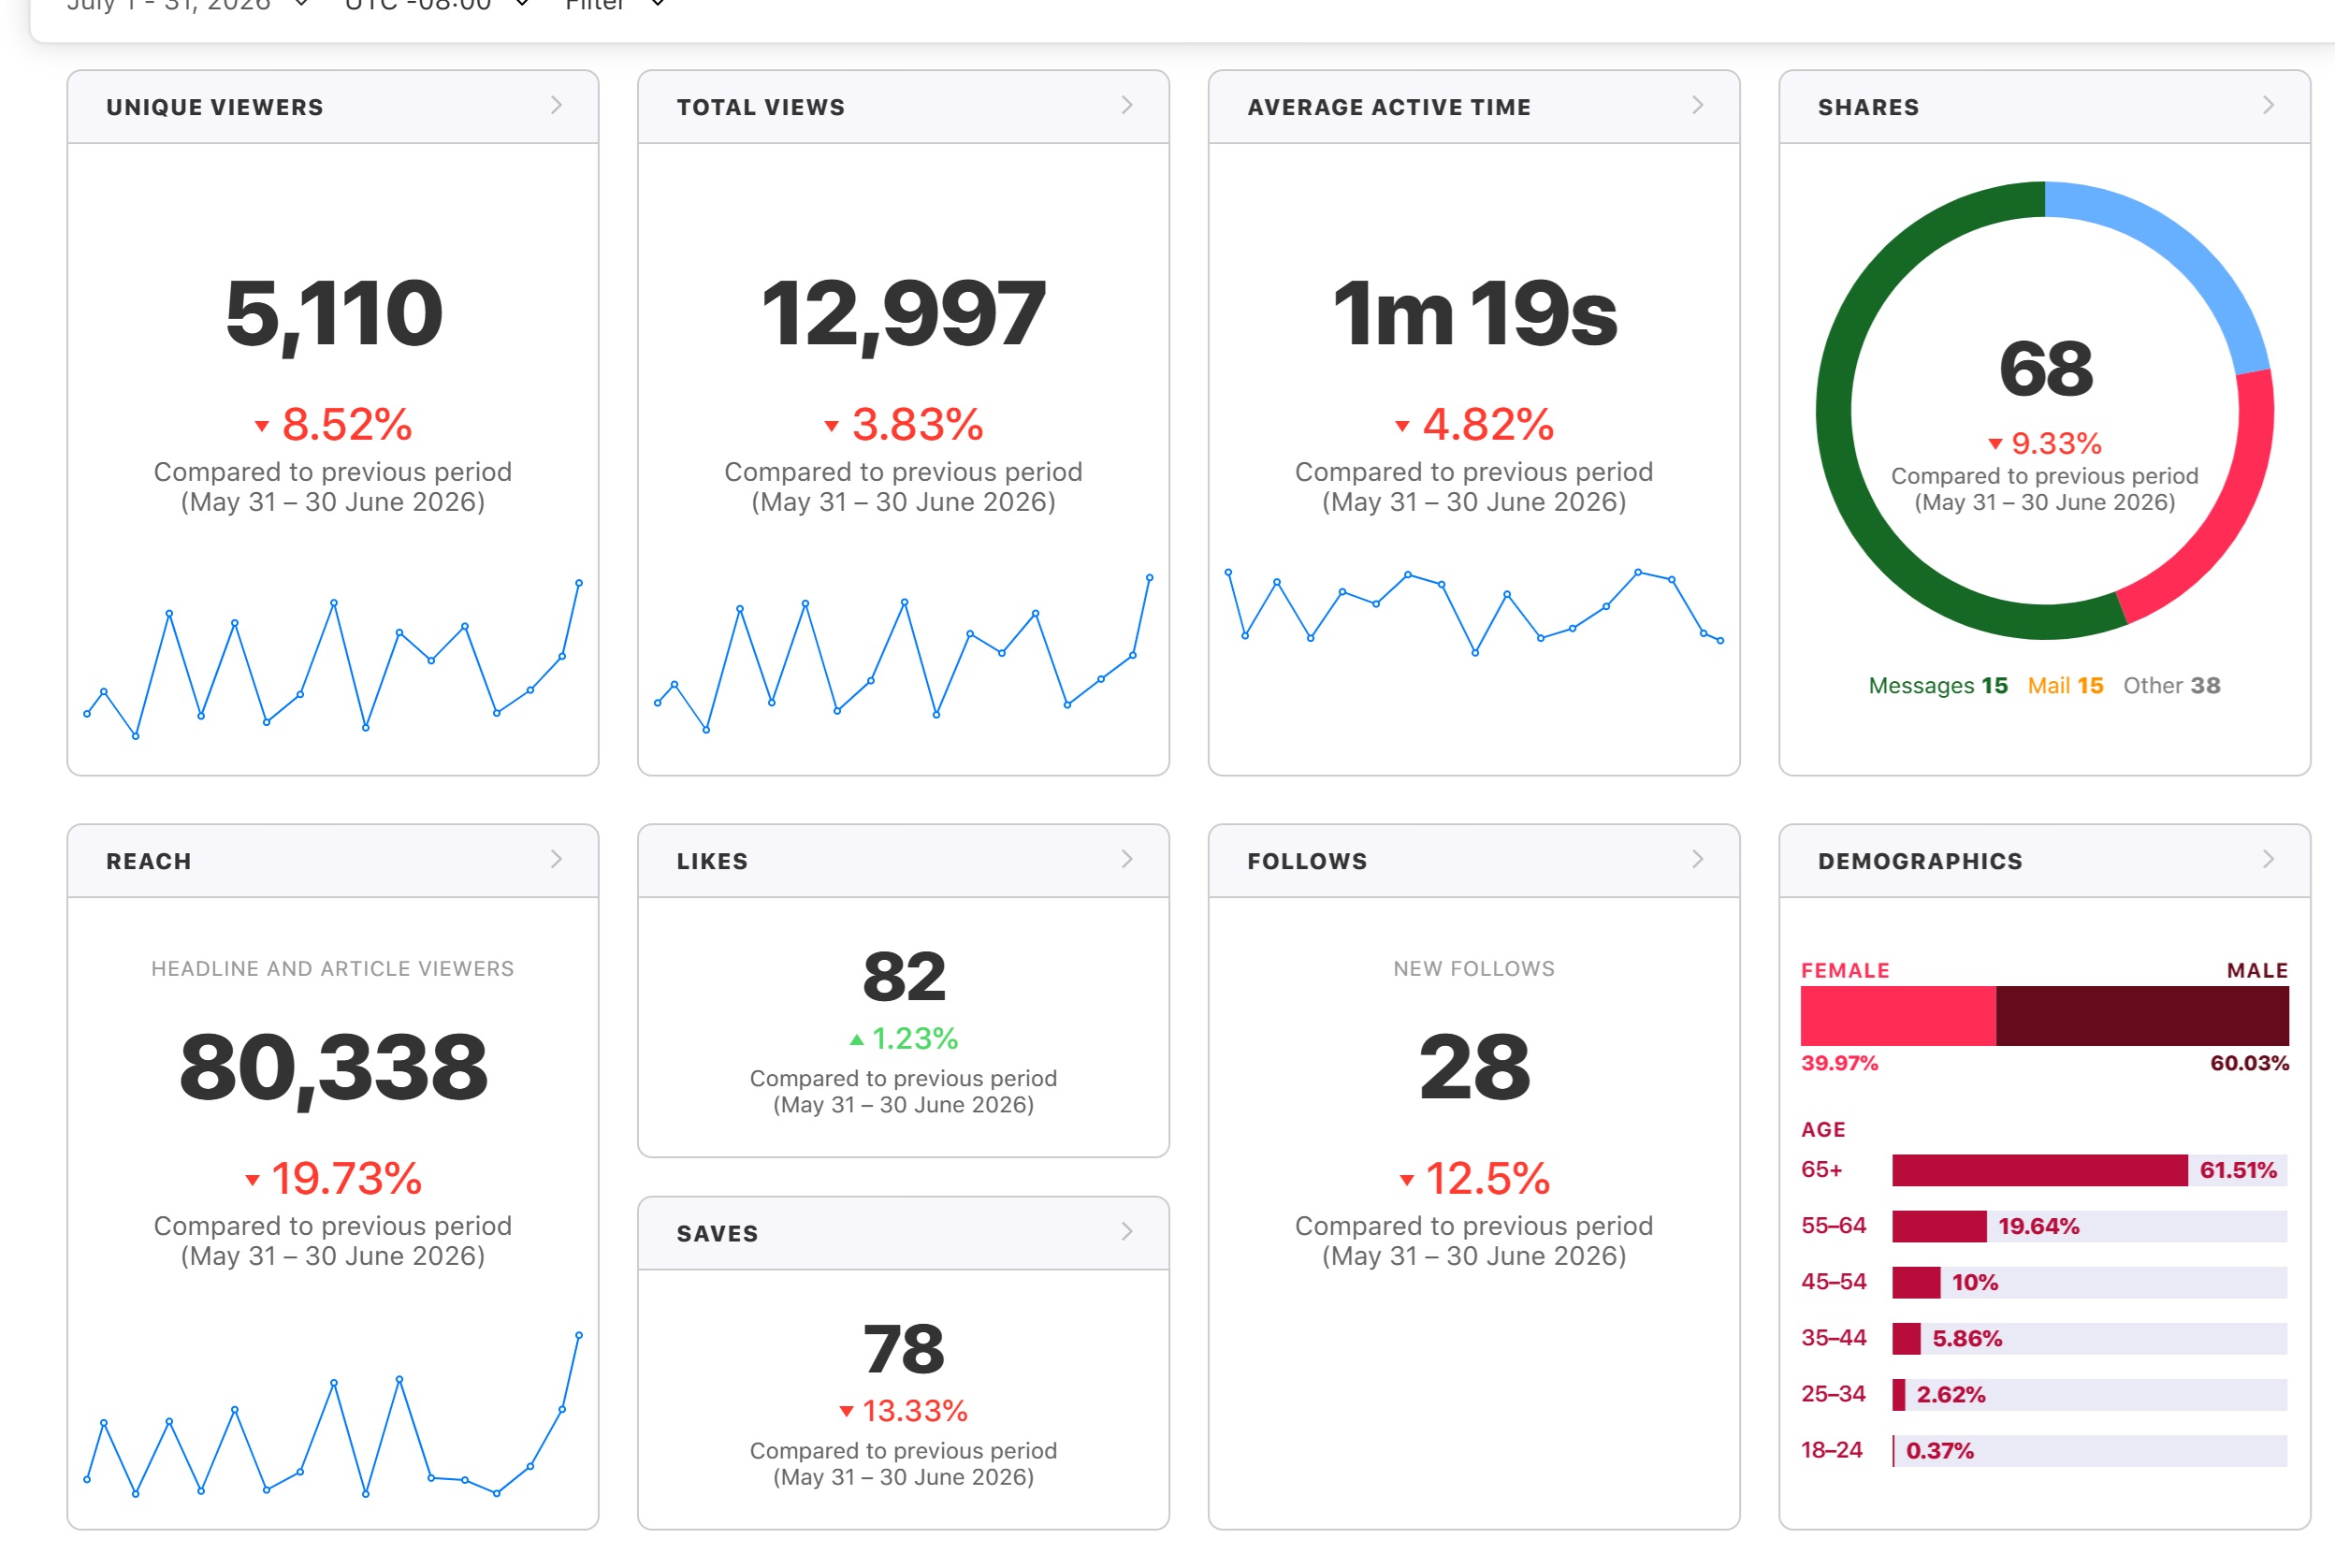Click the HEADLINE AND ARTICLE VIEWERS label
This screenshot has height=1568, width=2335.
pos(333,968)
